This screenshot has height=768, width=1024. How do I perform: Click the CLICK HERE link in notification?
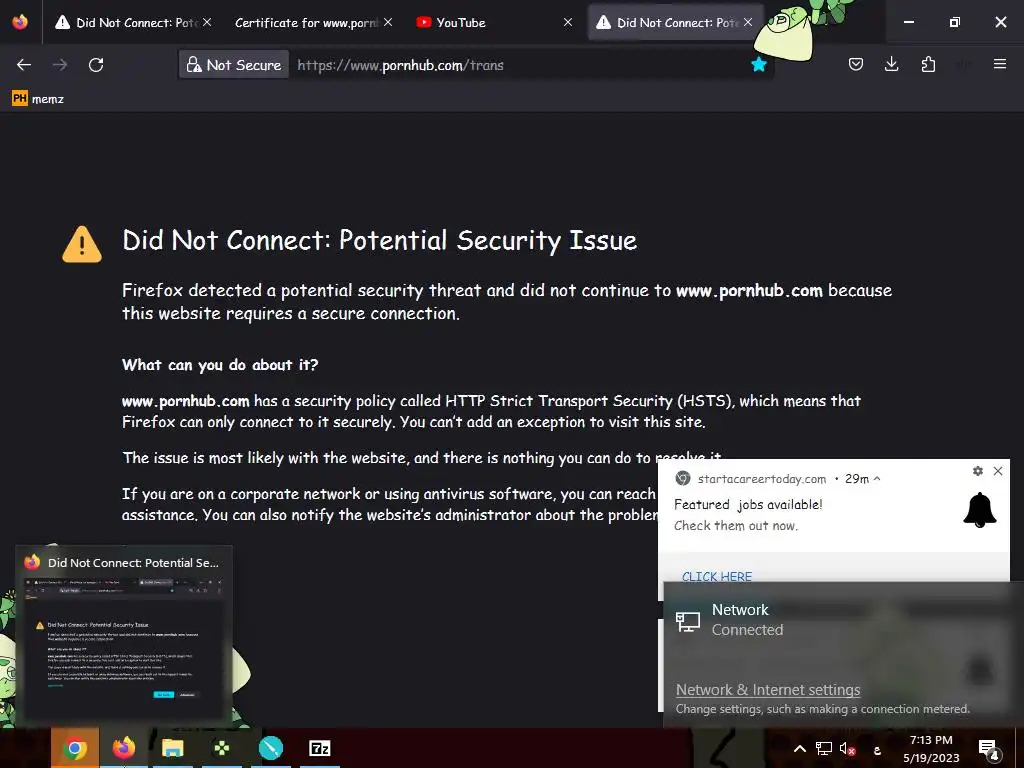[716, 576]
